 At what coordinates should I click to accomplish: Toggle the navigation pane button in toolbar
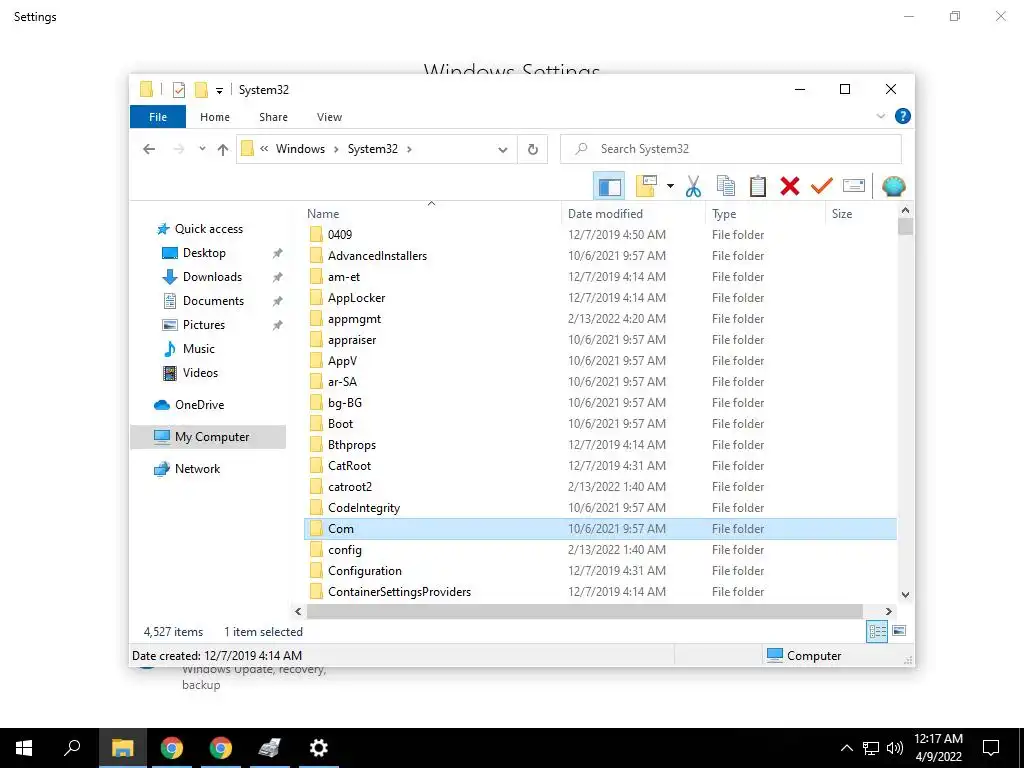coord(609,187)
